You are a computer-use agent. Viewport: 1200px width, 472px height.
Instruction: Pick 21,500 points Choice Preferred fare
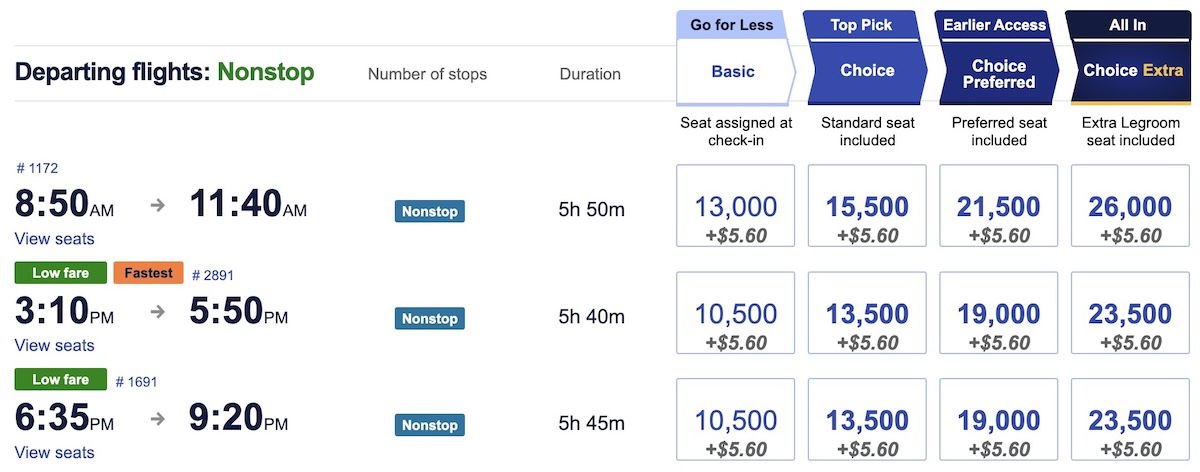[999, 217]
